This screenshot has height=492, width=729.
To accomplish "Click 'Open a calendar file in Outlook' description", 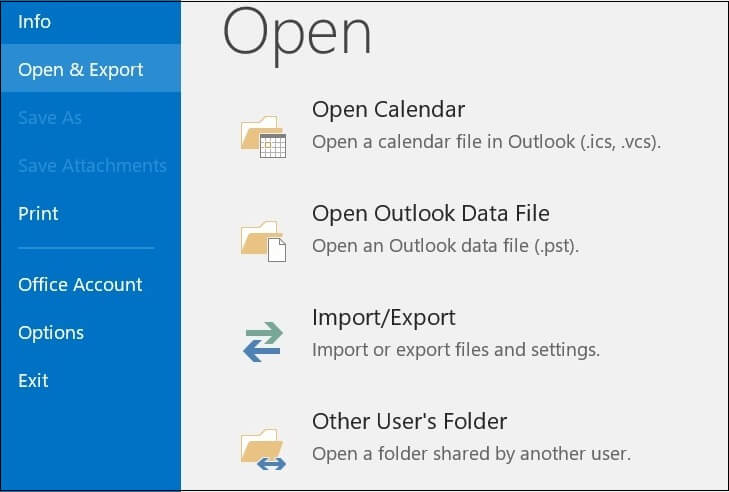I will pos(486,142).
